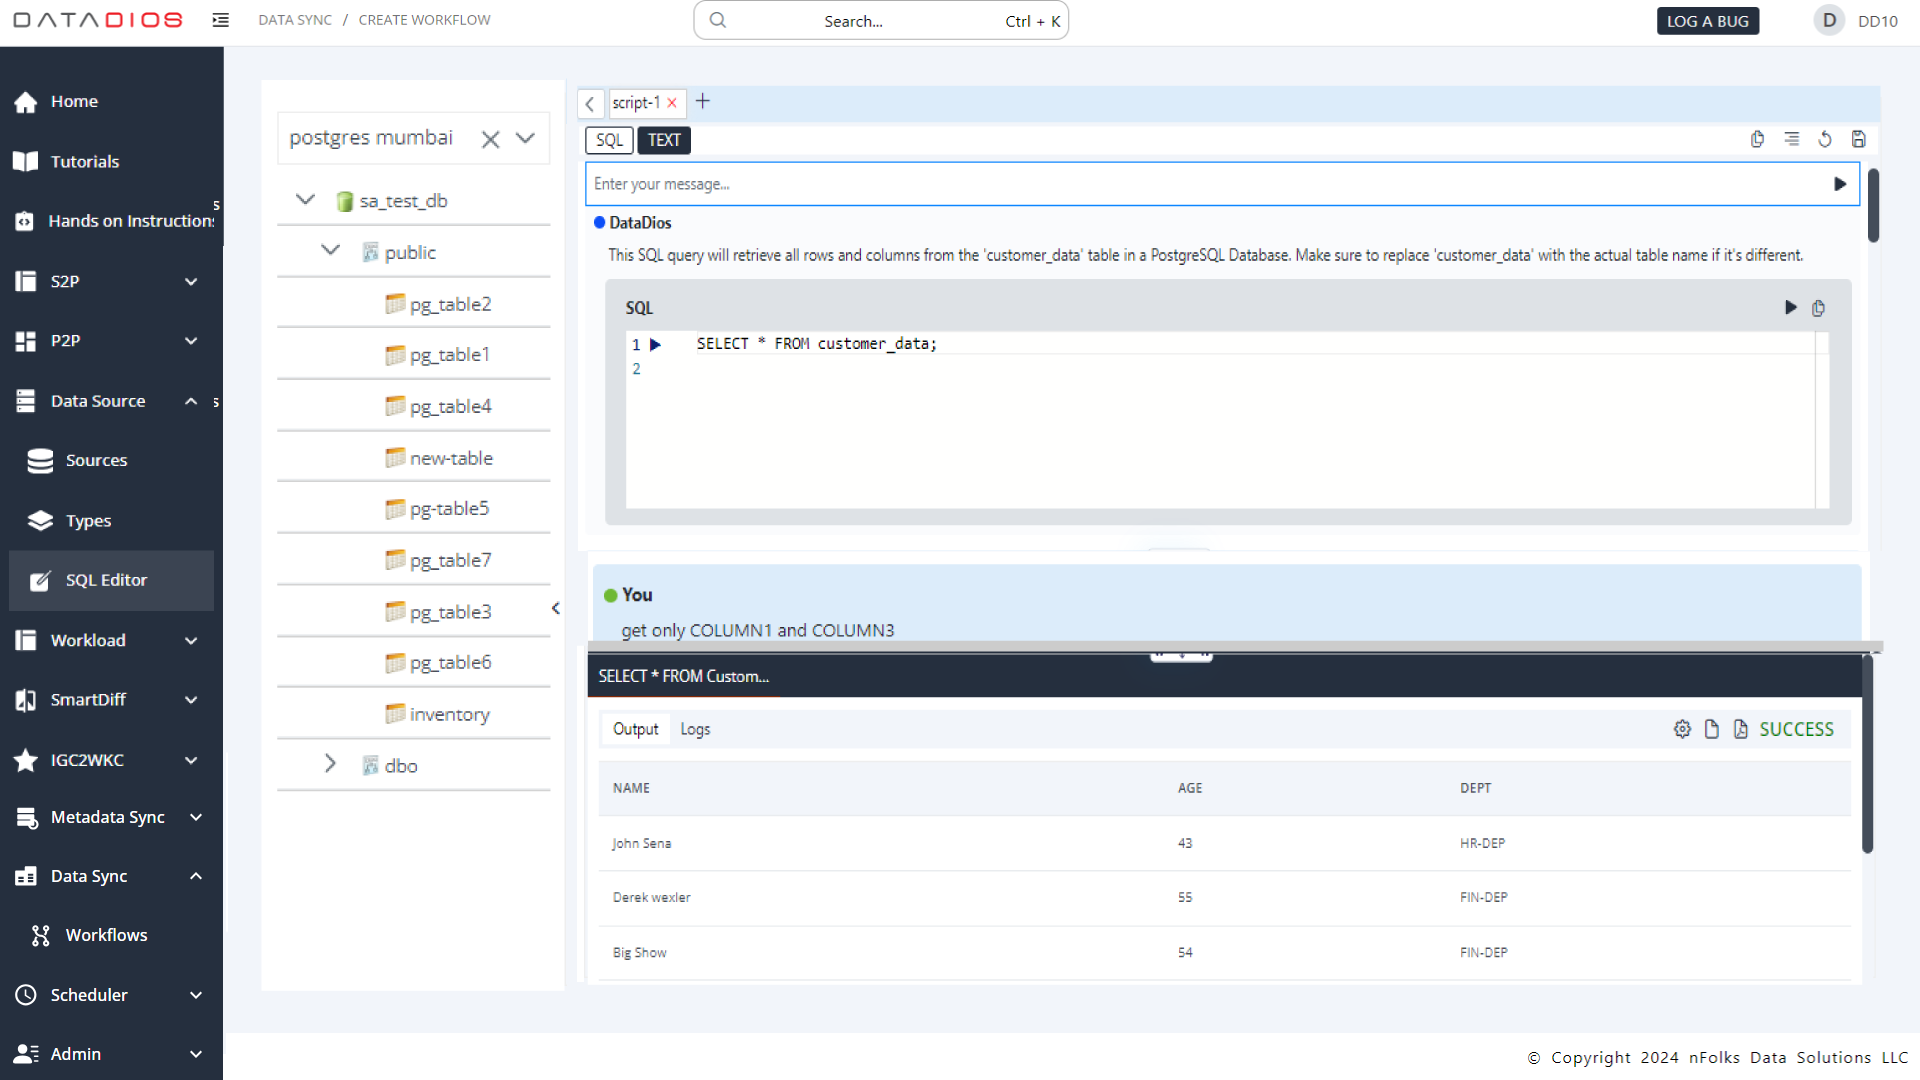Image resolution: width=1920 pixels, height=1080 pixels.
Task: Expand the S2P menu
Action: [x=191, y=282]
